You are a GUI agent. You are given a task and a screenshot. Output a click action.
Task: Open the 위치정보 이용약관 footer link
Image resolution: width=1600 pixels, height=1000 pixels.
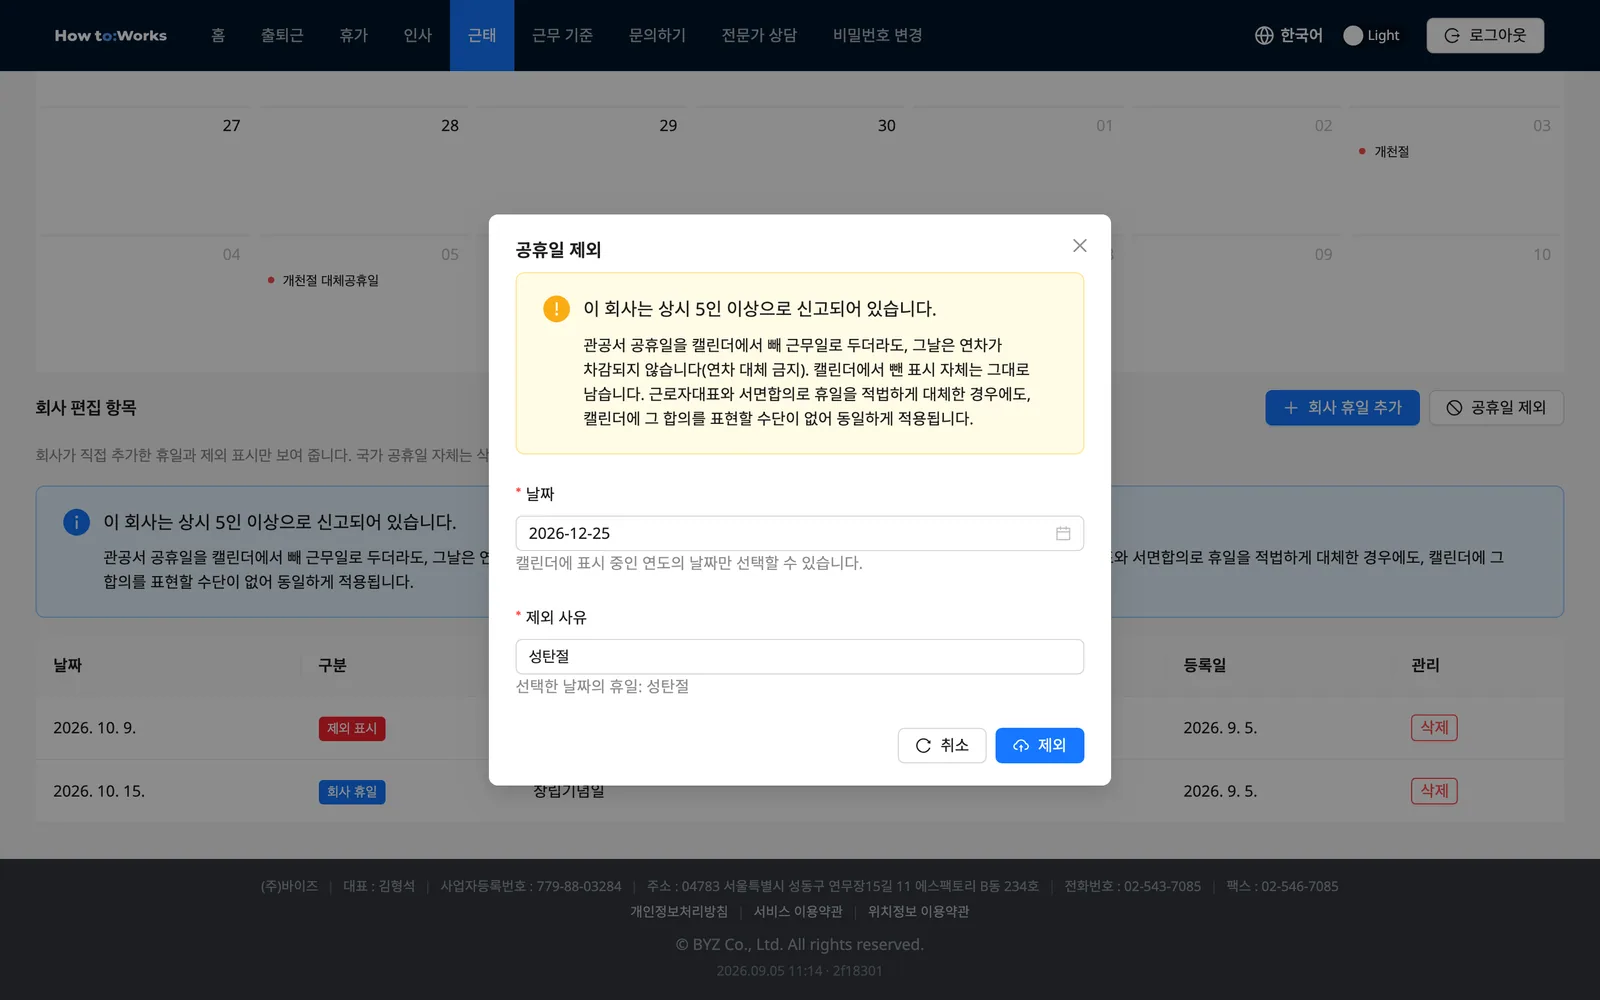tap(918, 912)
